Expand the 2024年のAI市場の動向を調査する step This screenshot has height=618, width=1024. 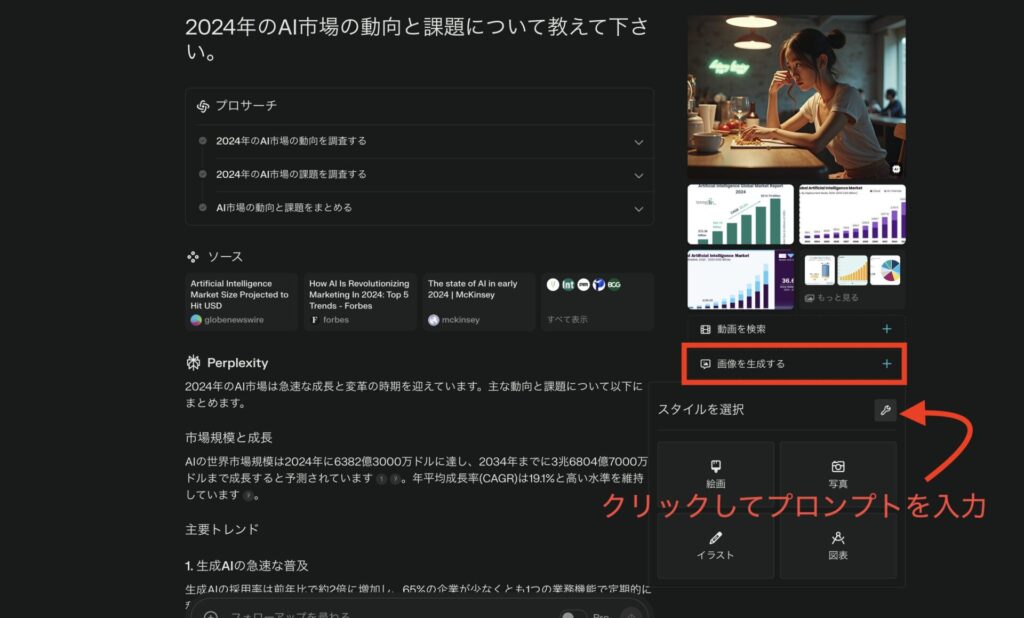coord(638,141)
